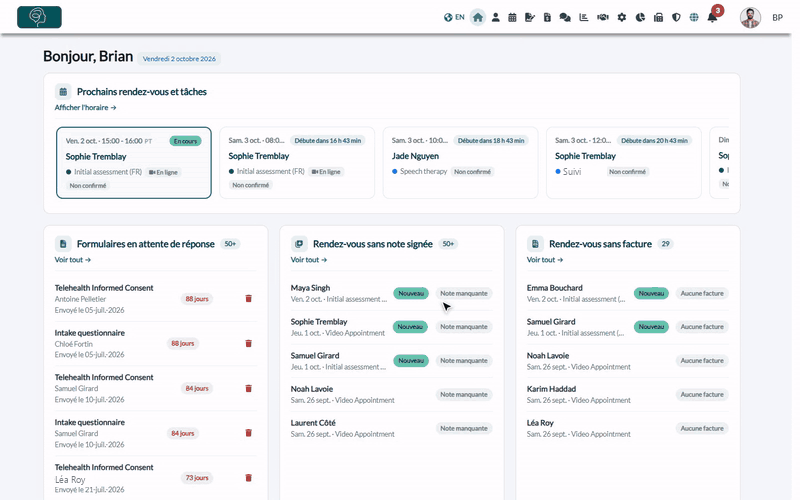Viewport: 800px width, 500px height.
Task: Open the chat messages icon
Action: pos(565,17)
